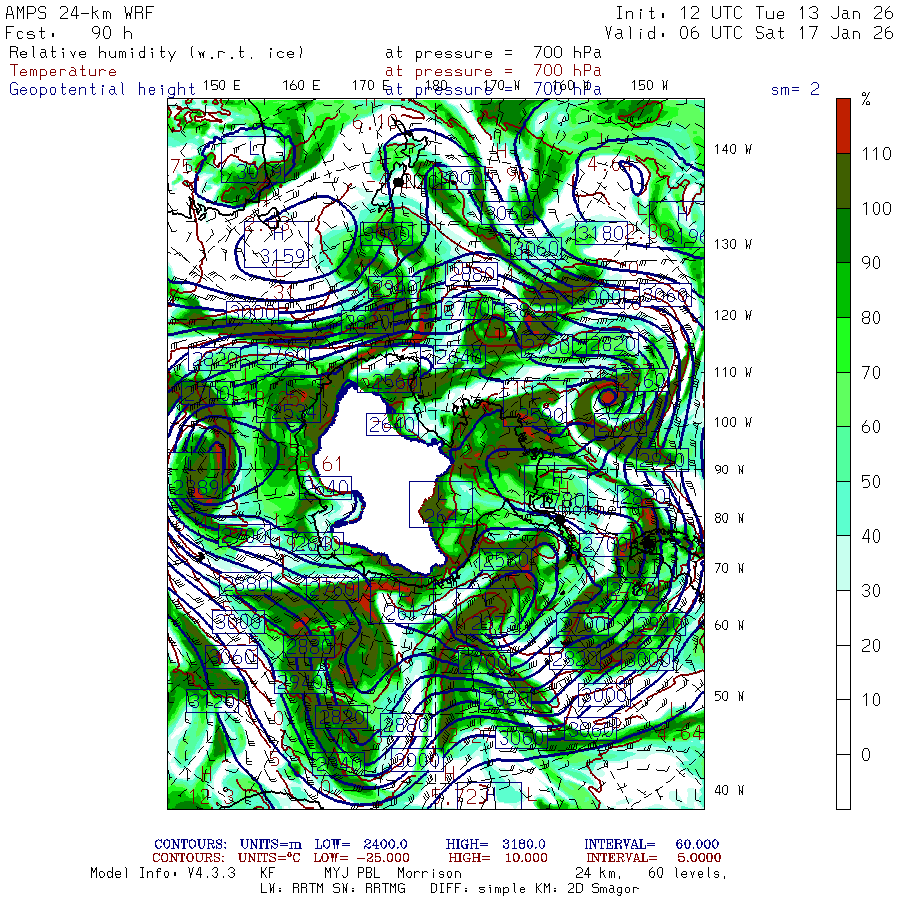The image size is (900, 900).
Task: Select the colorbar segment between 100 and 110
Action: (x=843, y=180)
